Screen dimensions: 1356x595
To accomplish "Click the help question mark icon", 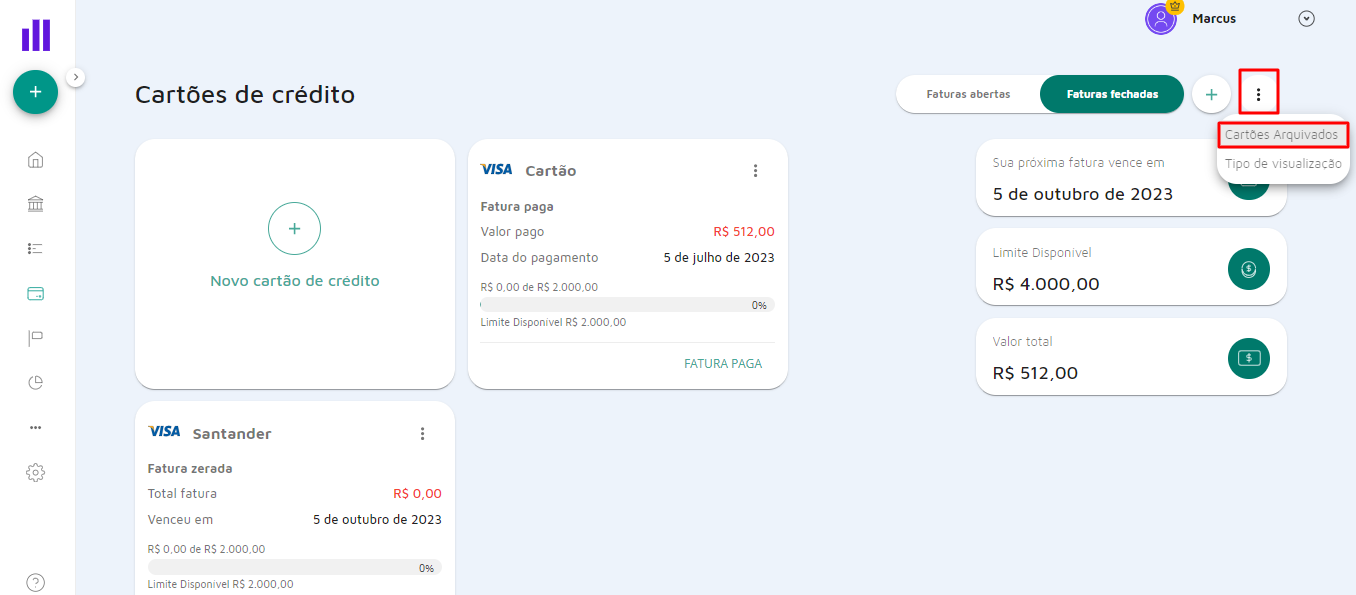I will coord(36,582).
